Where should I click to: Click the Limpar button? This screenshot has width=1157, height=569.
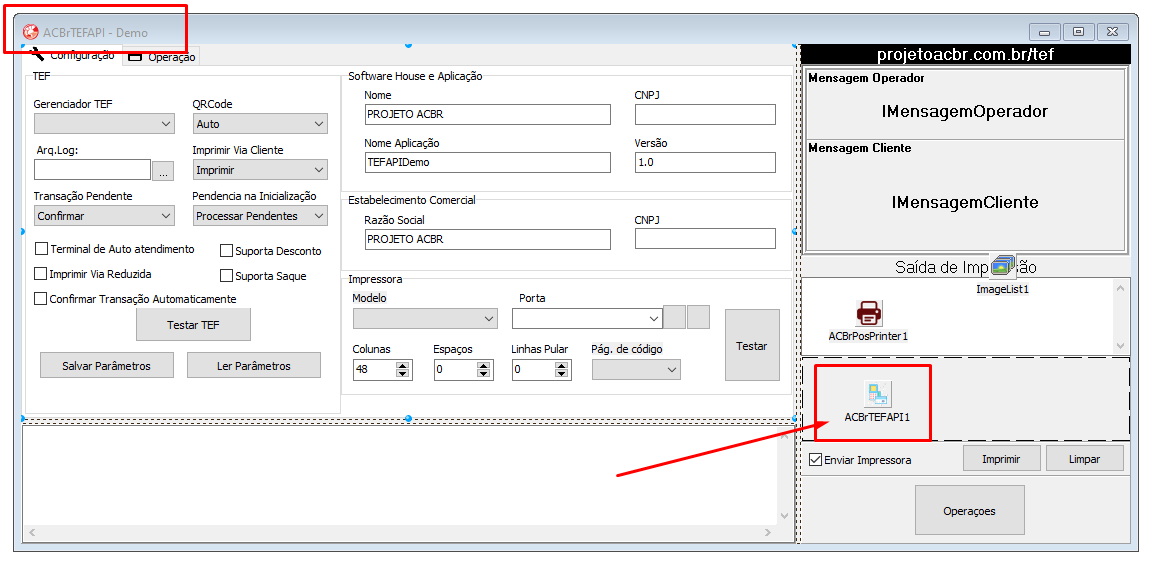1085,458
